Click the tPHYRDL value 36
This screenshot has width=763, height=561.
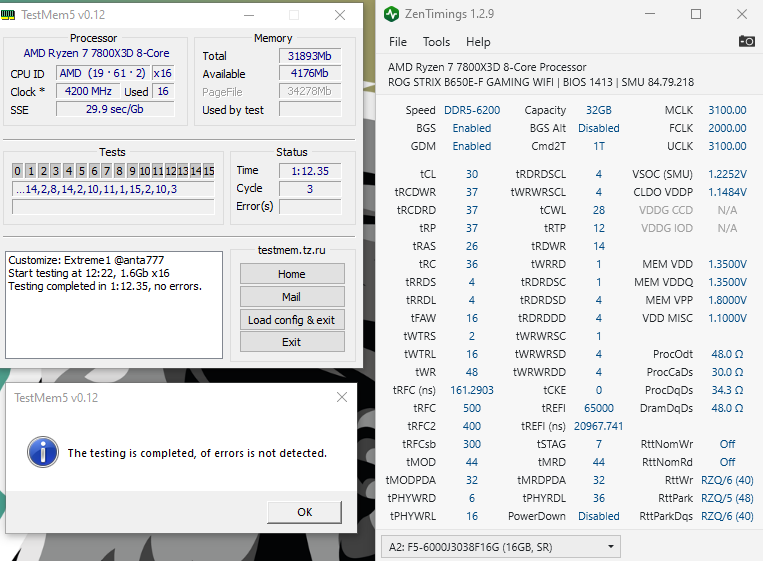click(x=599, y=498)
